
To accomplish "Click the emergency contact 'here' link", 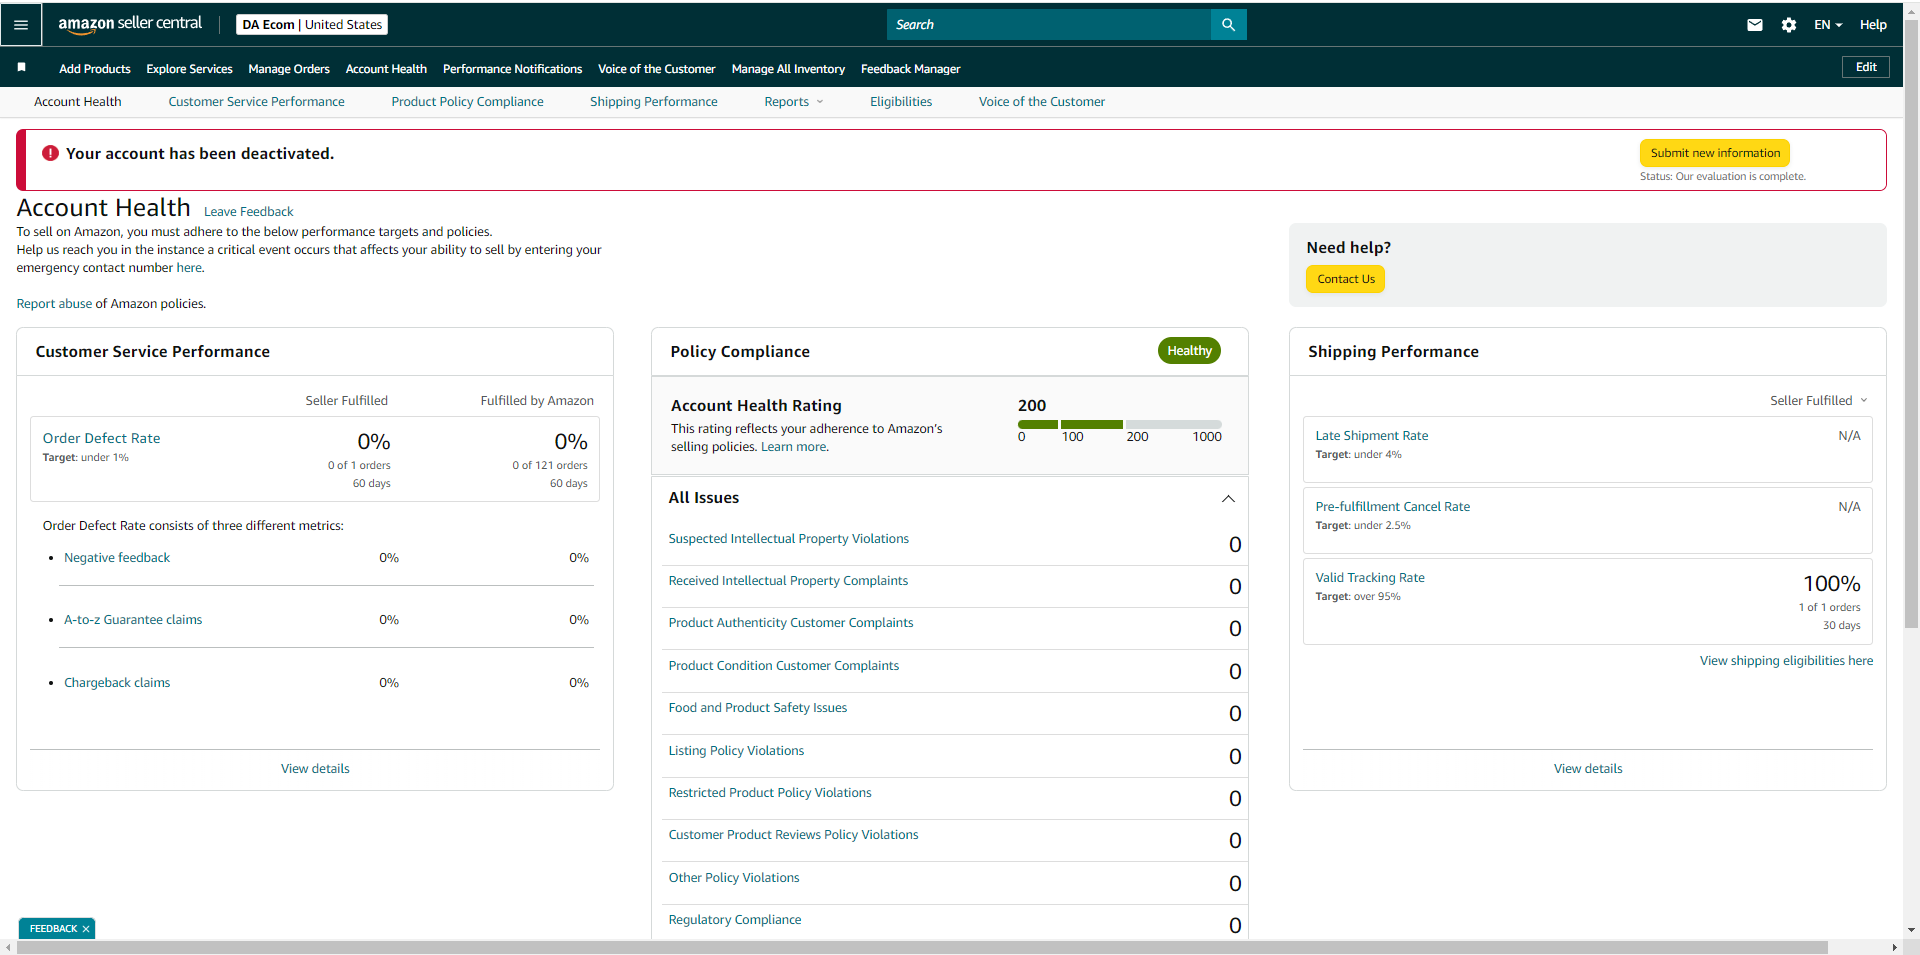I will [x=189, y=268].
